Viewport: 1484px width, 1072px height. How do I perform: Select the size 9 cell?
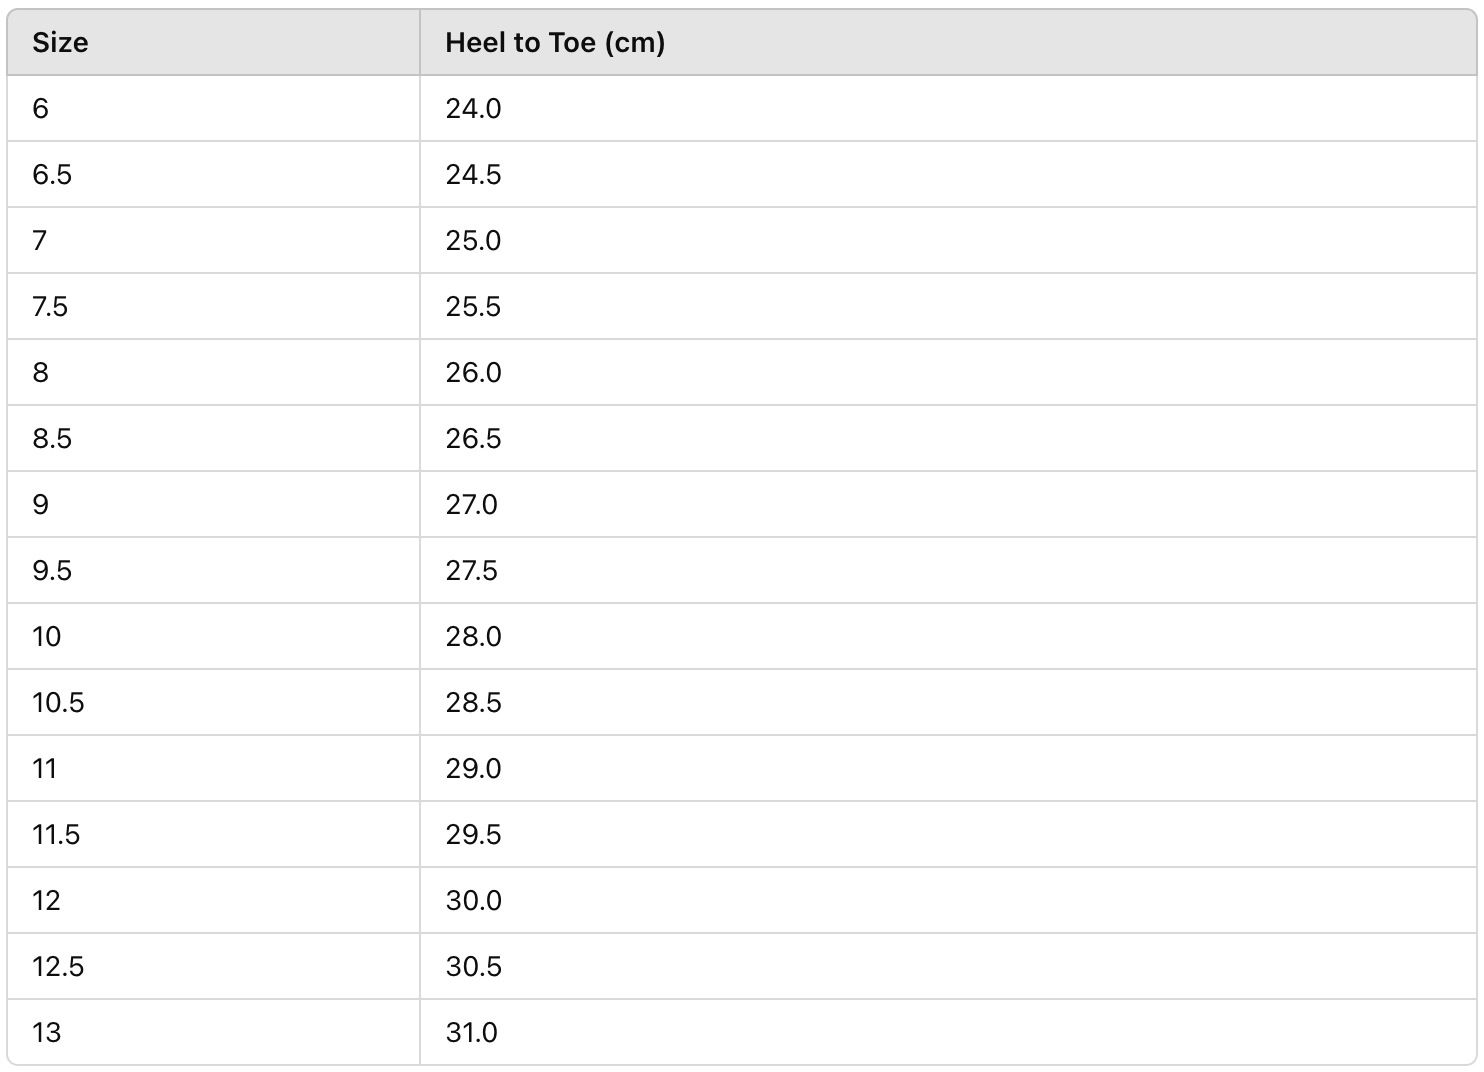pyautogui.click(x=41, y=504)
